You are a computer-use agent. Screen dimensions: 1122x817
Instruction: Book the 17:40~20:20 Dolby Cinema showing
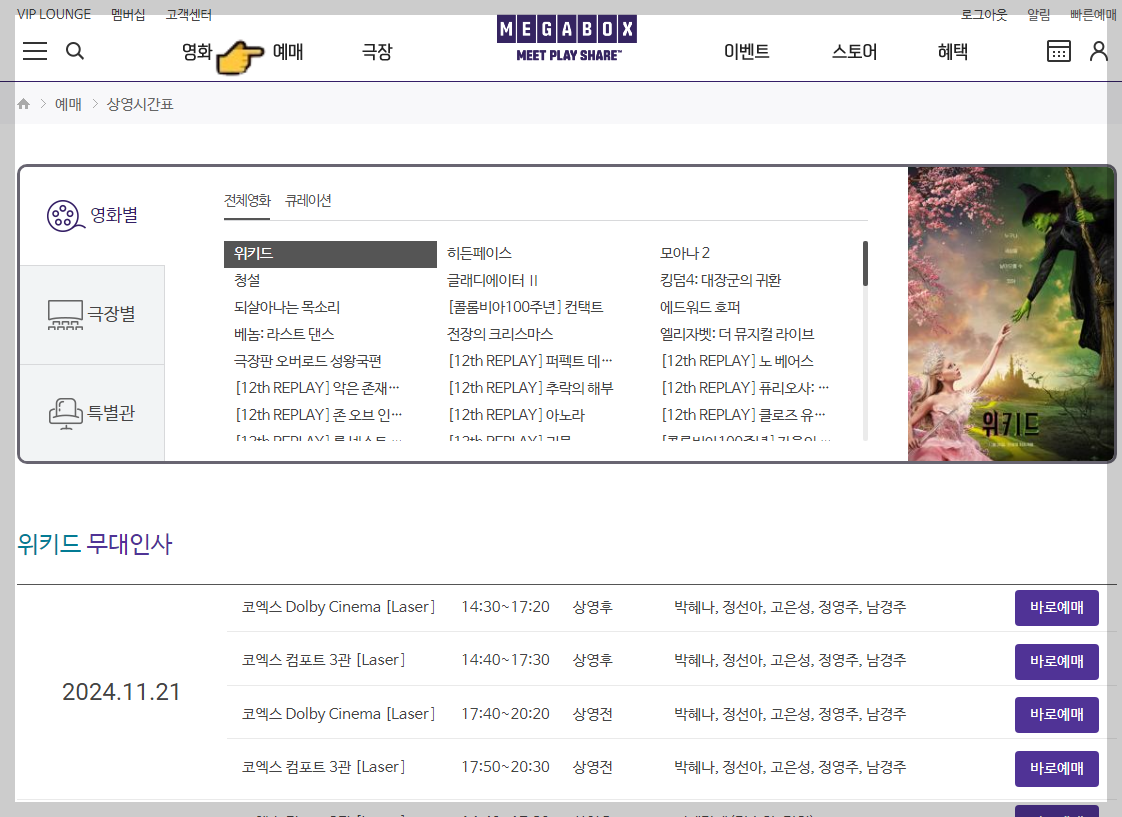pos(1056,715)
